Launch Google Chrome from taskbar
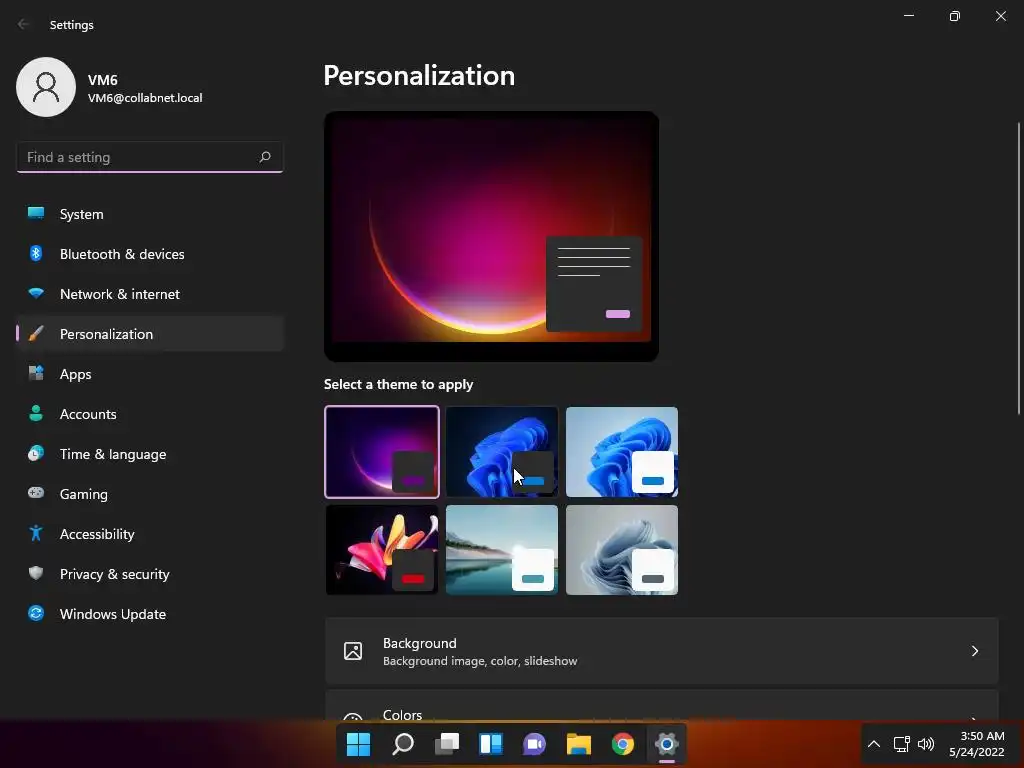 pos(622,744)
